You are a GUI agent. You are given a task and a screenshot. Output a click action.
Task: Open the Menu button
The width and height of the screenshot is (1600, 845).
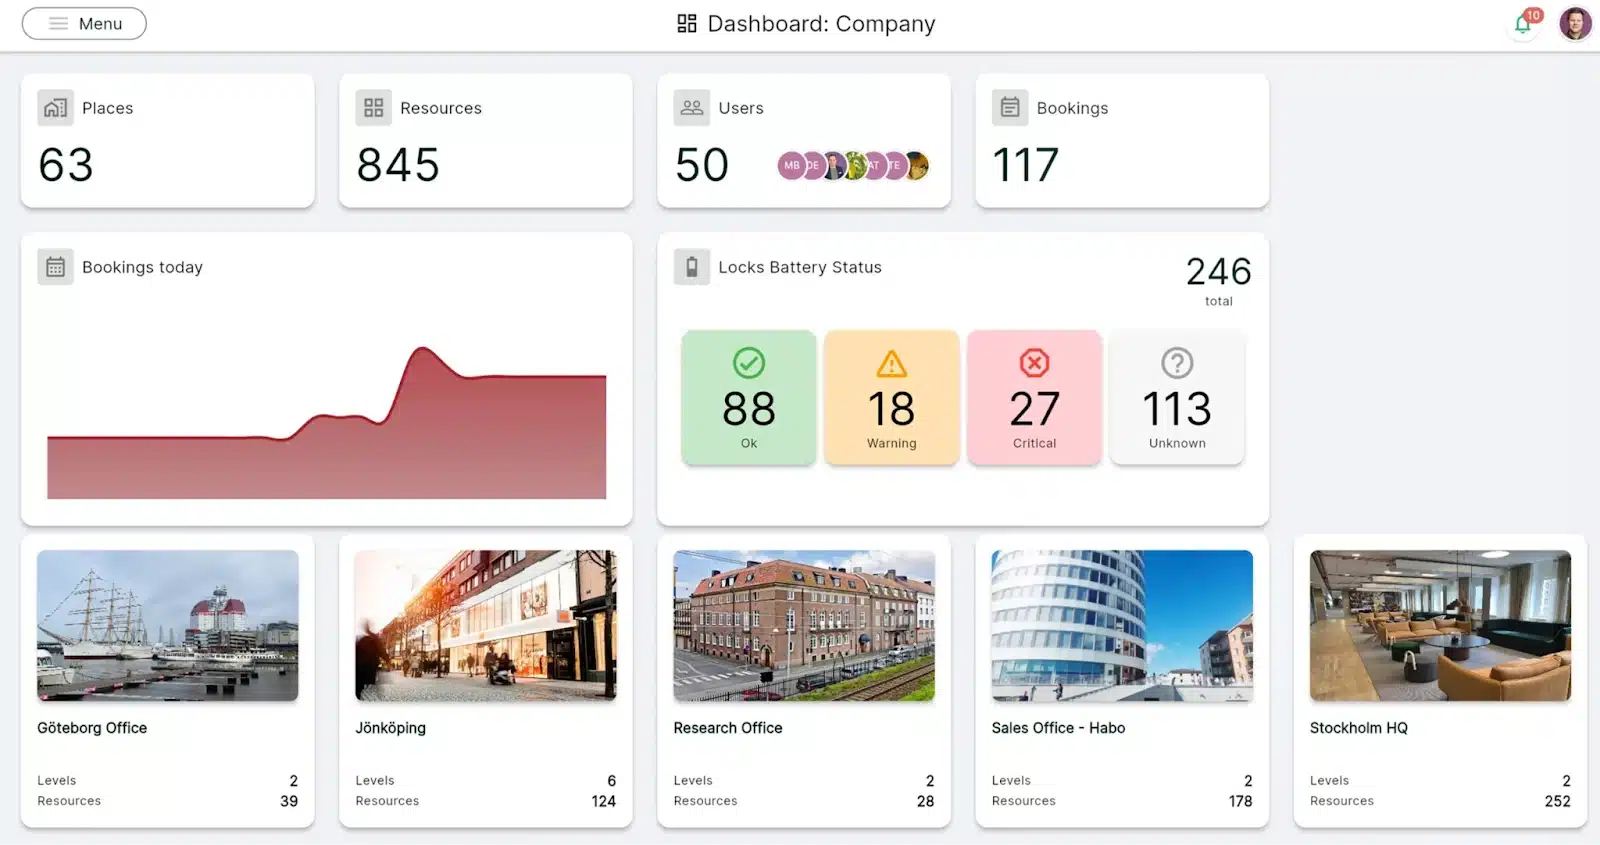click(84, 23)
